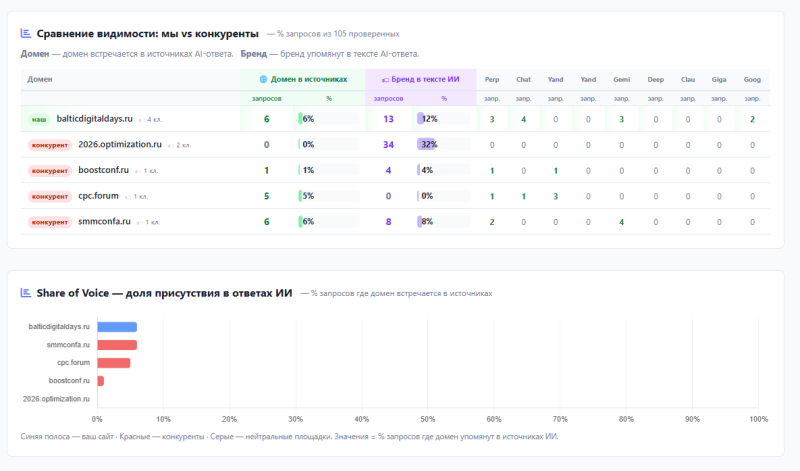Select the "Goog" column header
The image size is (800, 471).
[752, 80]
